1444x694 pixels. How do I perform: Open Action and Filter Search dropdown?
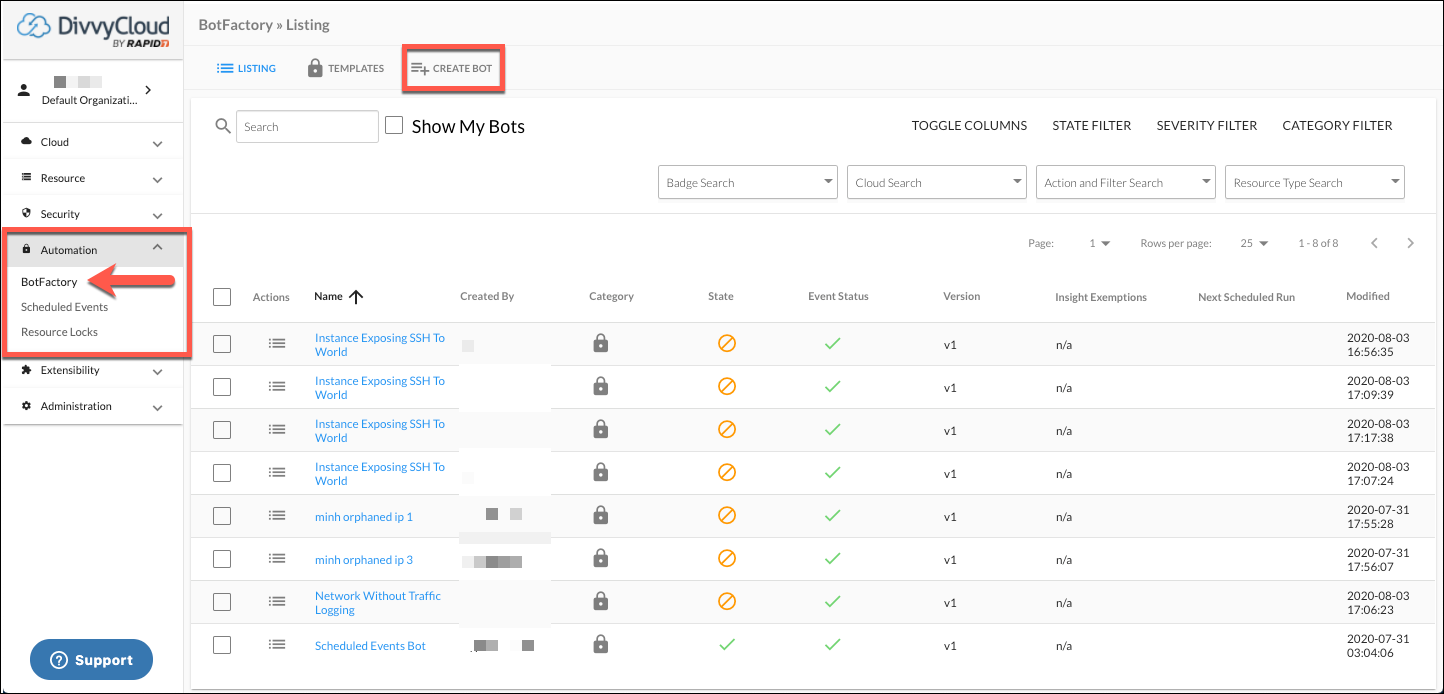tap(1126, 182)
